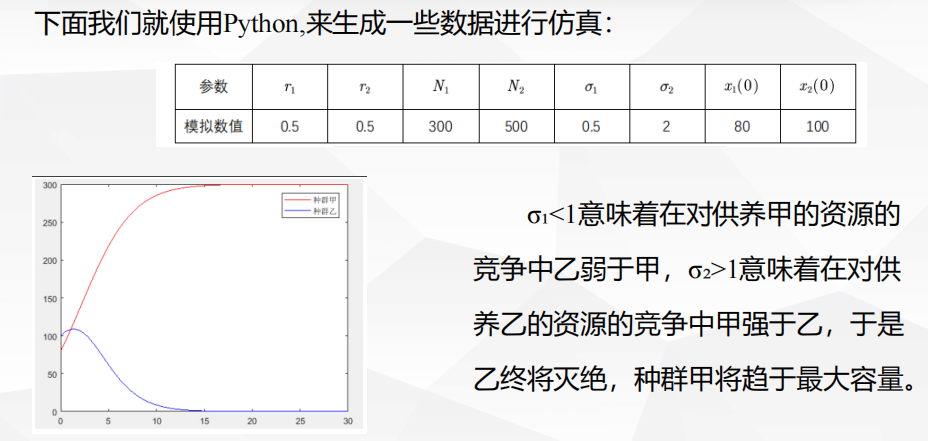
Task: Click the 30 tick on chart x-axis
Action: (348, 421)
